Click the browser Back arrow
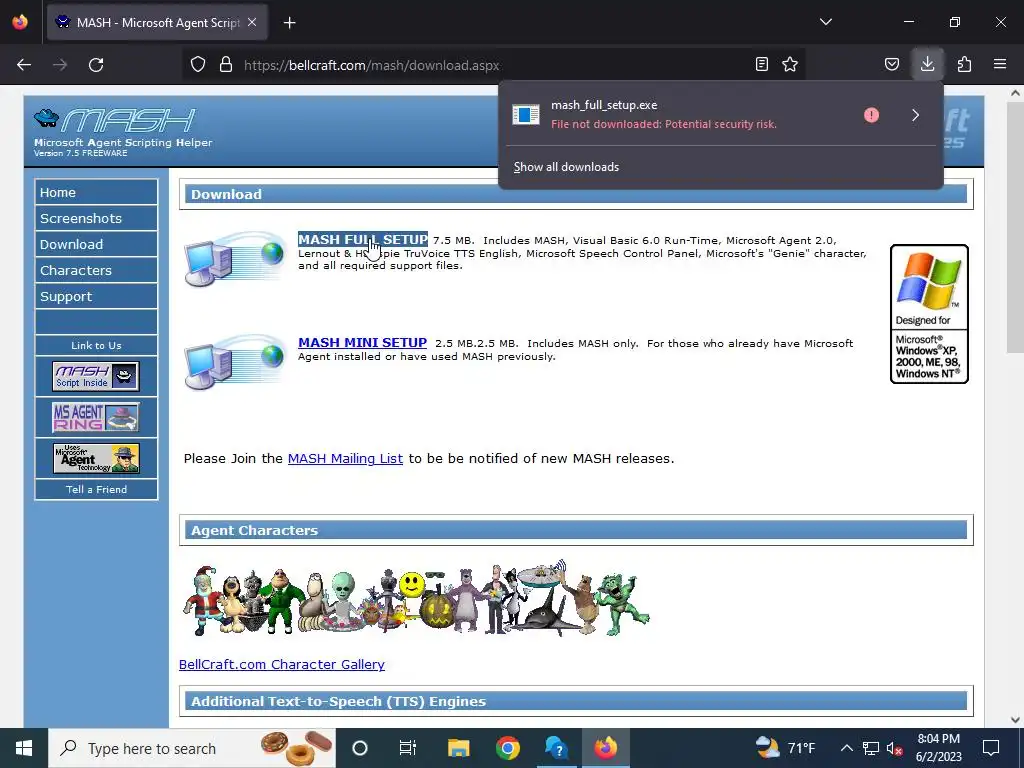This screenshot has height=768, width=1024. 24,65
